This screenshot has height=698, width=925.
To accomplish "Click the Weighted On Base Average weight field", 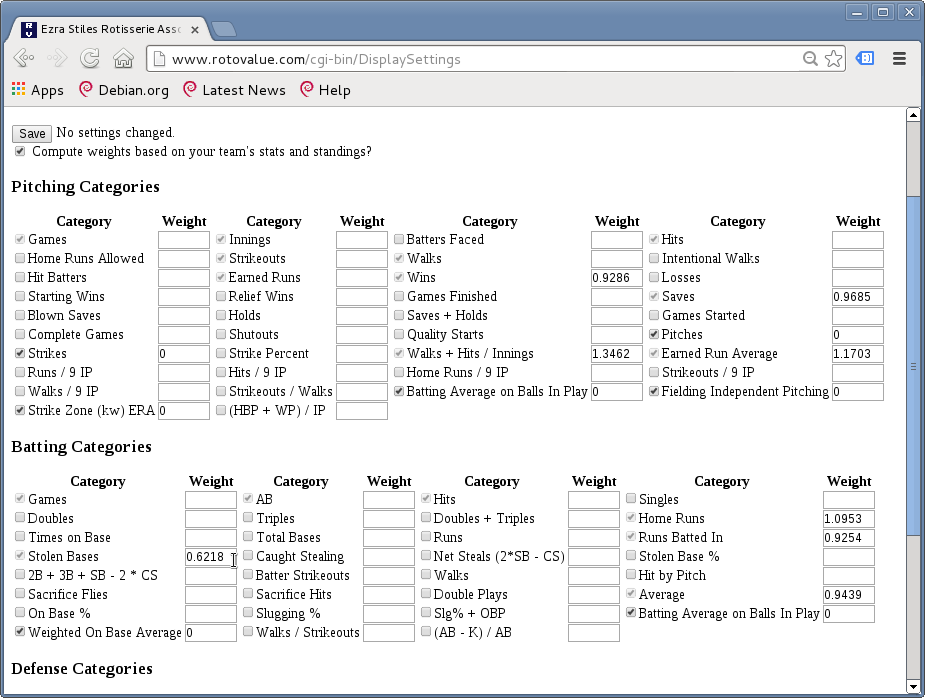I will [211, 633].
